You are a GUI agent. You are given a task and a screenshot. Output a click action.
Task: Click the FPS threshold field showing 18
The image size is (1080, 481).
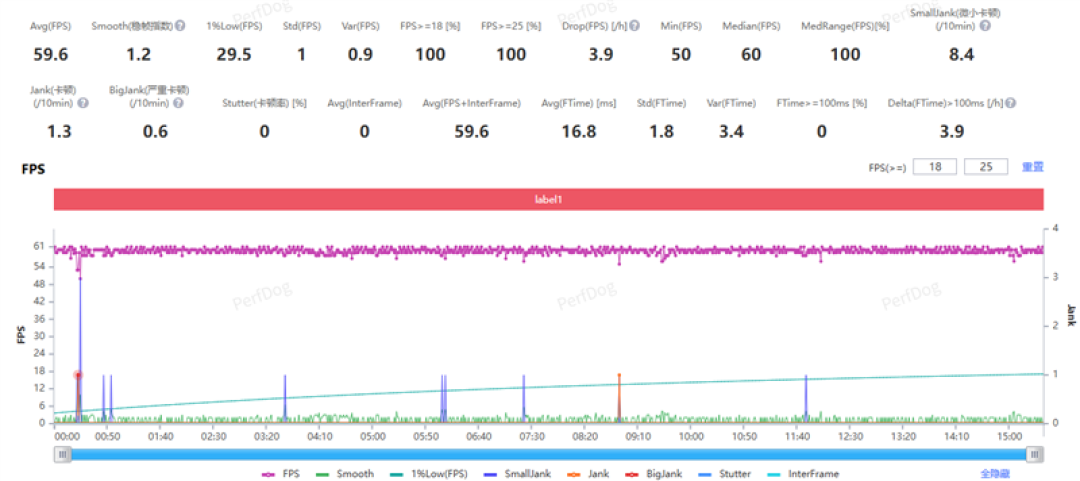click(x=935, y=166)
